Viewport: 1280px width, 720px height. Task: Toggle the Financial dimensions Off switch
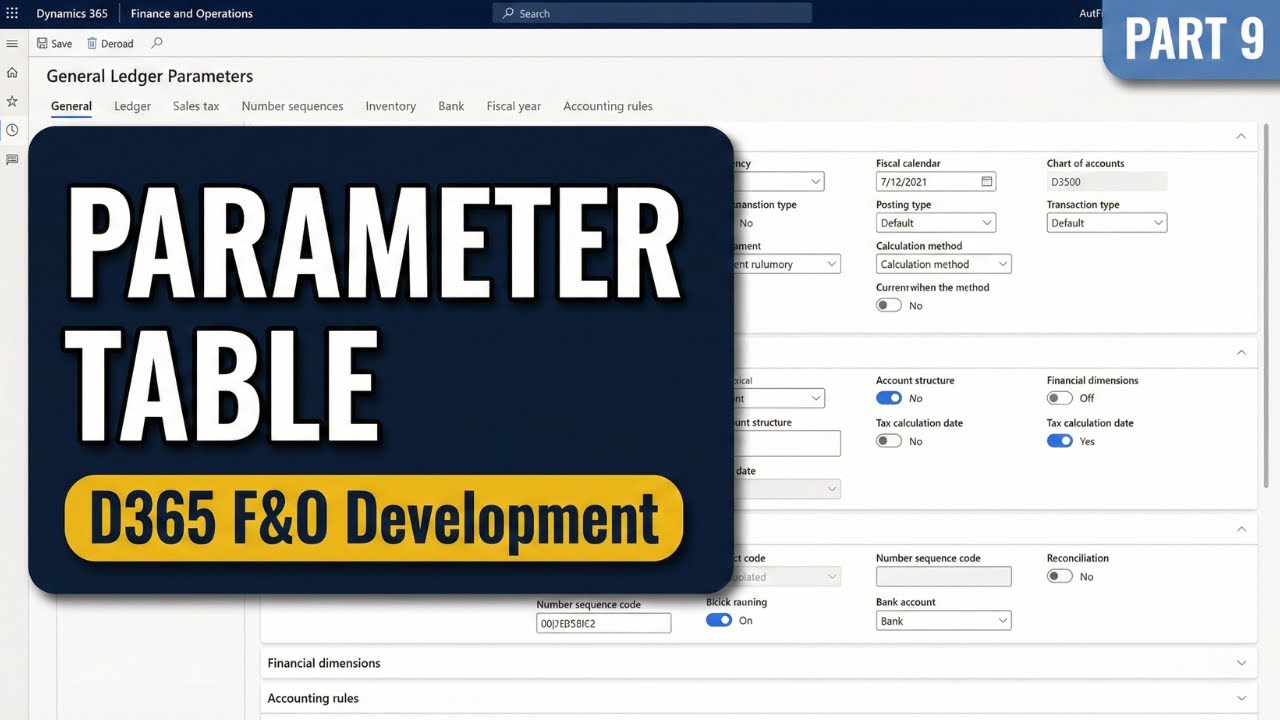1060,398
